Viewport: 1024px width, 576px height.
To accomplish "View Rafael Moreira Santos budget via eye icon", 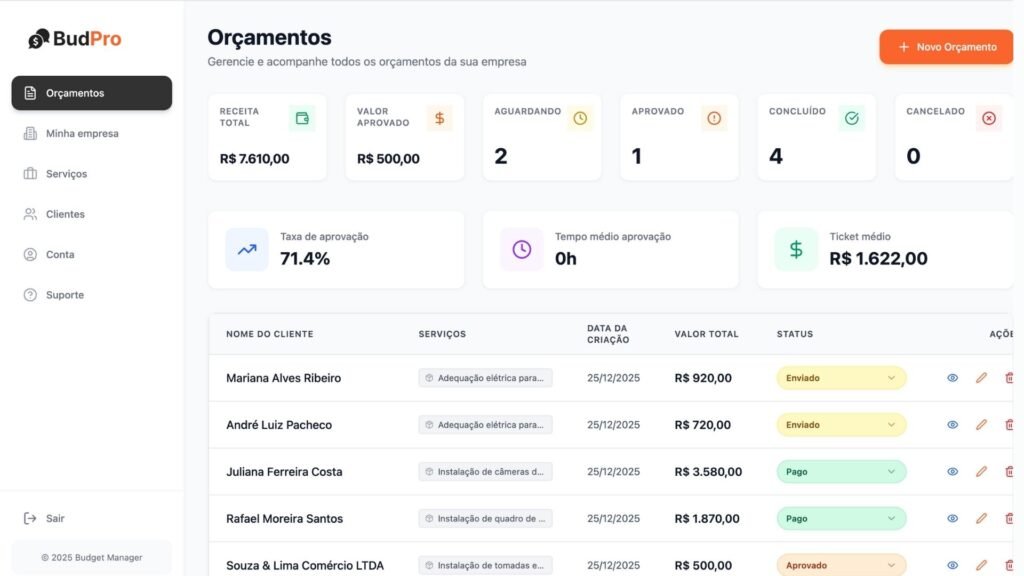I will (952, 519).
